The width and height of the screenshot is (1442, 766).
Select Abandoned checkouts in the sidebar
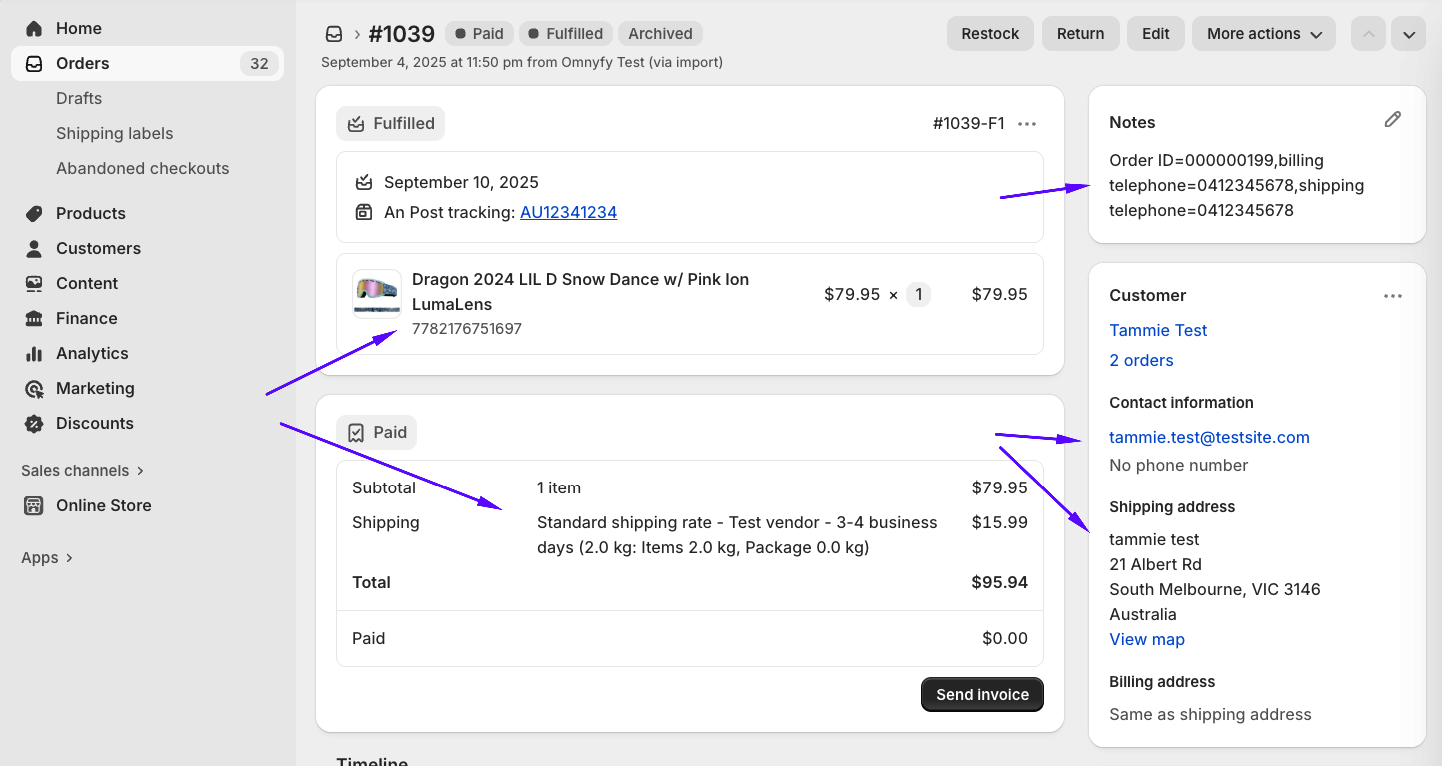click(x=142, y=168)
